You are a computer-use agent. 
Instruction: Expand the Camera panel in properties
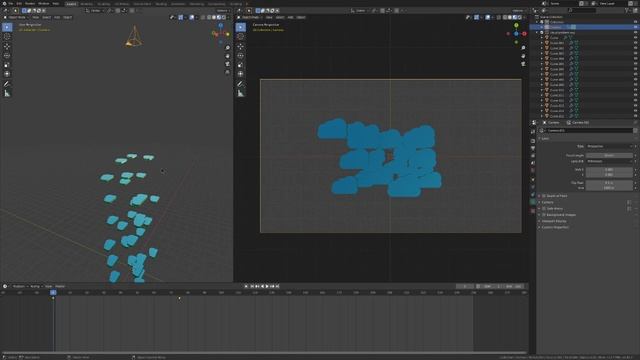point(547,202)
